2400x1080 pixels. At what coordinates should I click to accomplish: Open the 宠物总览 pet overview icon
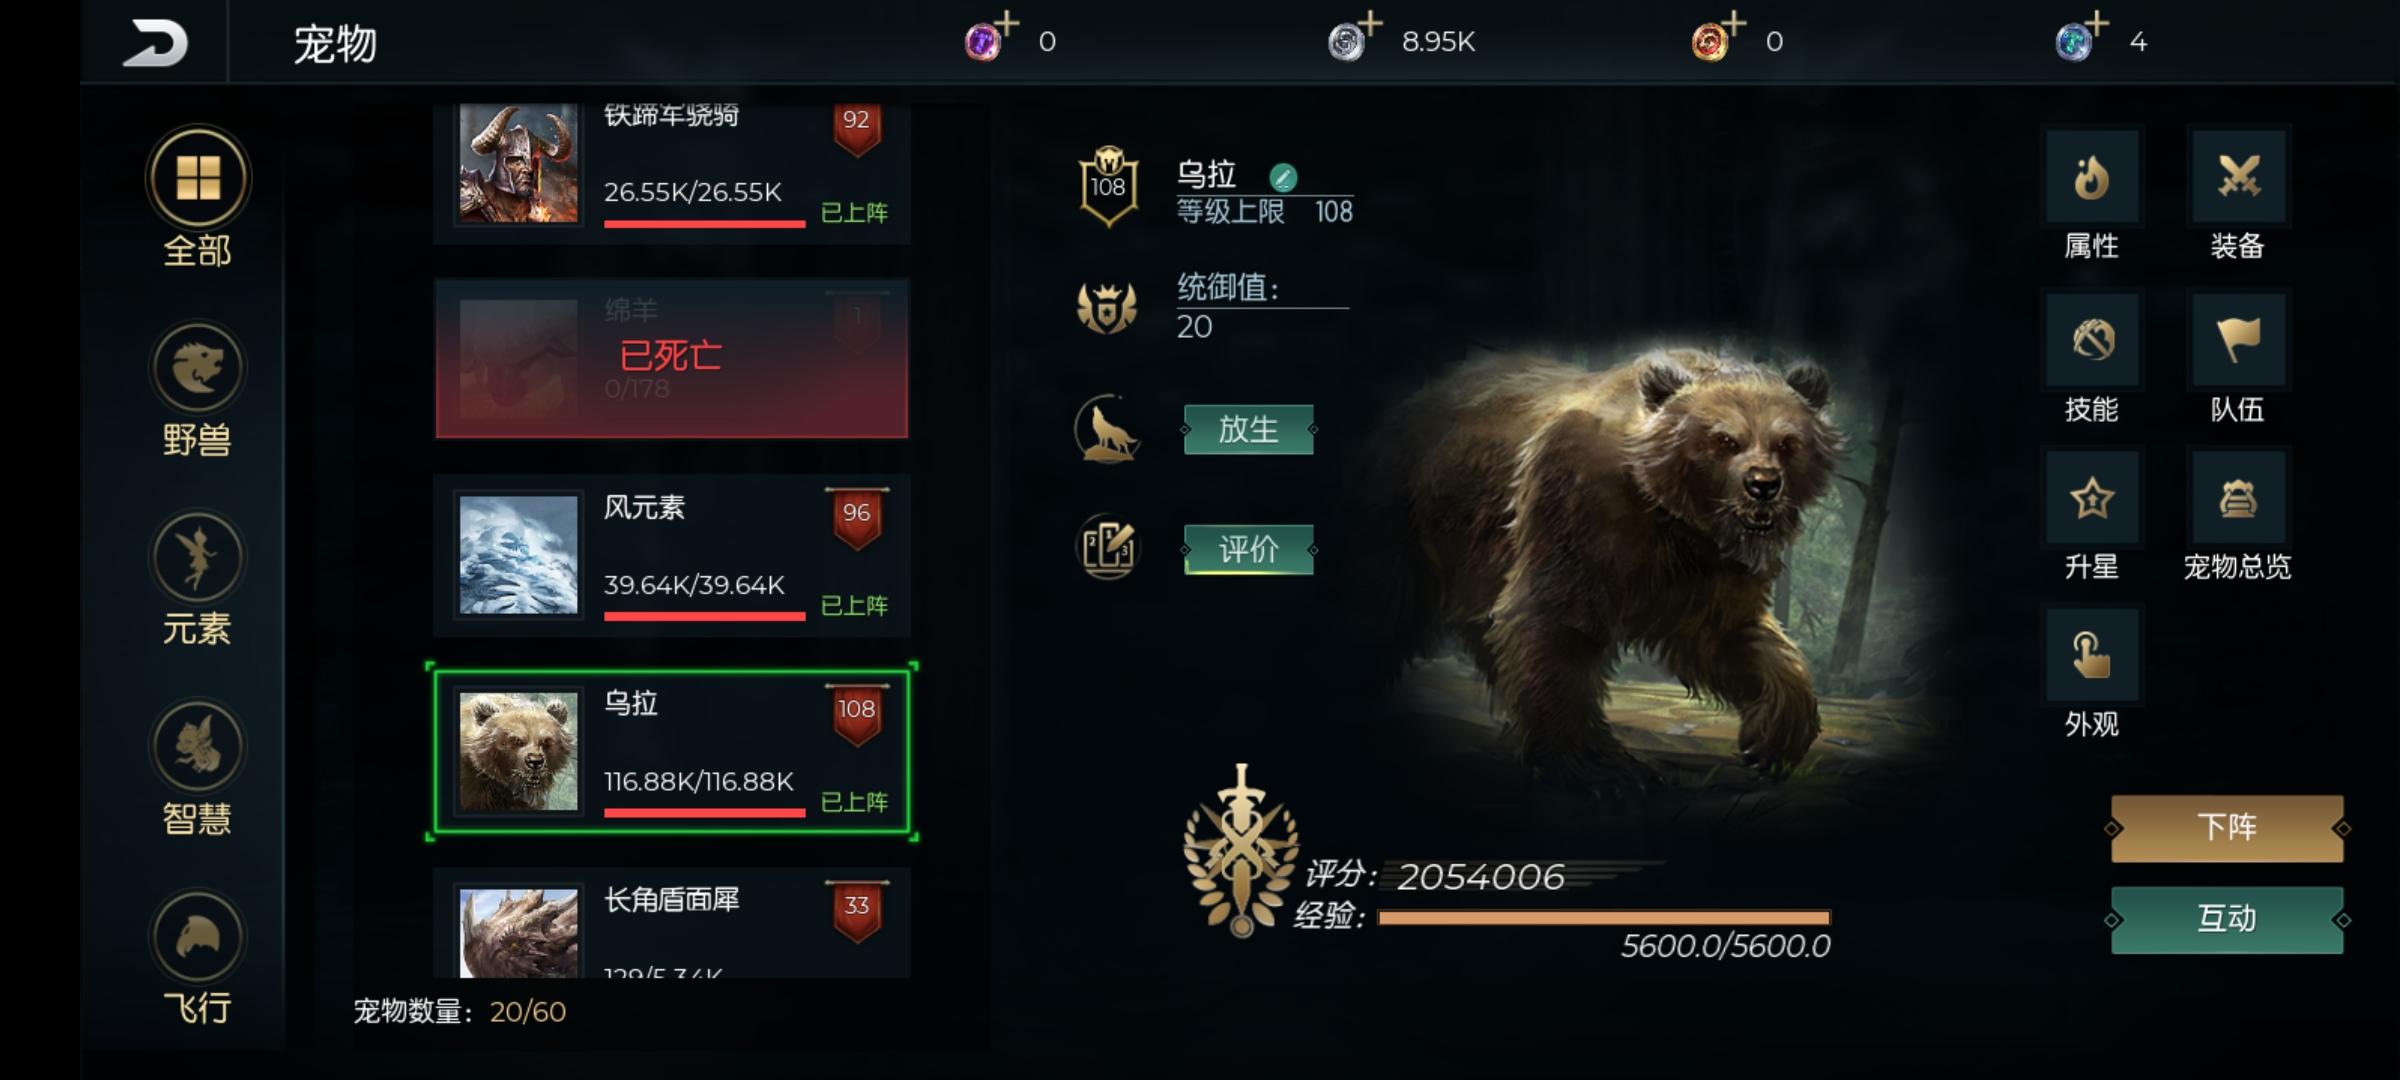pyautogui.click(x=2238, y=498)
